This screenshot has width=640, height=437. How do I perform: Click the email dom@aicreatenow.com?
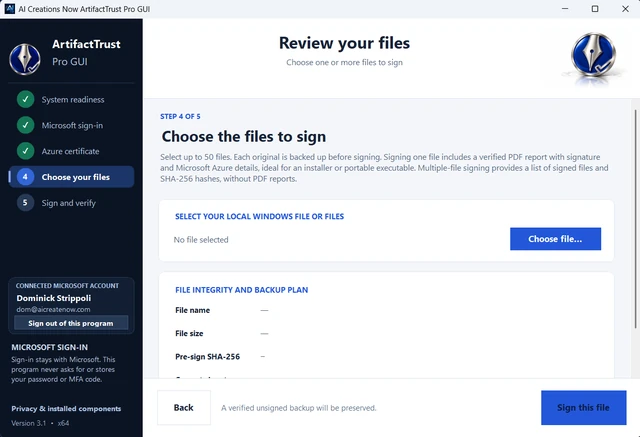click(x=53, y=309)
